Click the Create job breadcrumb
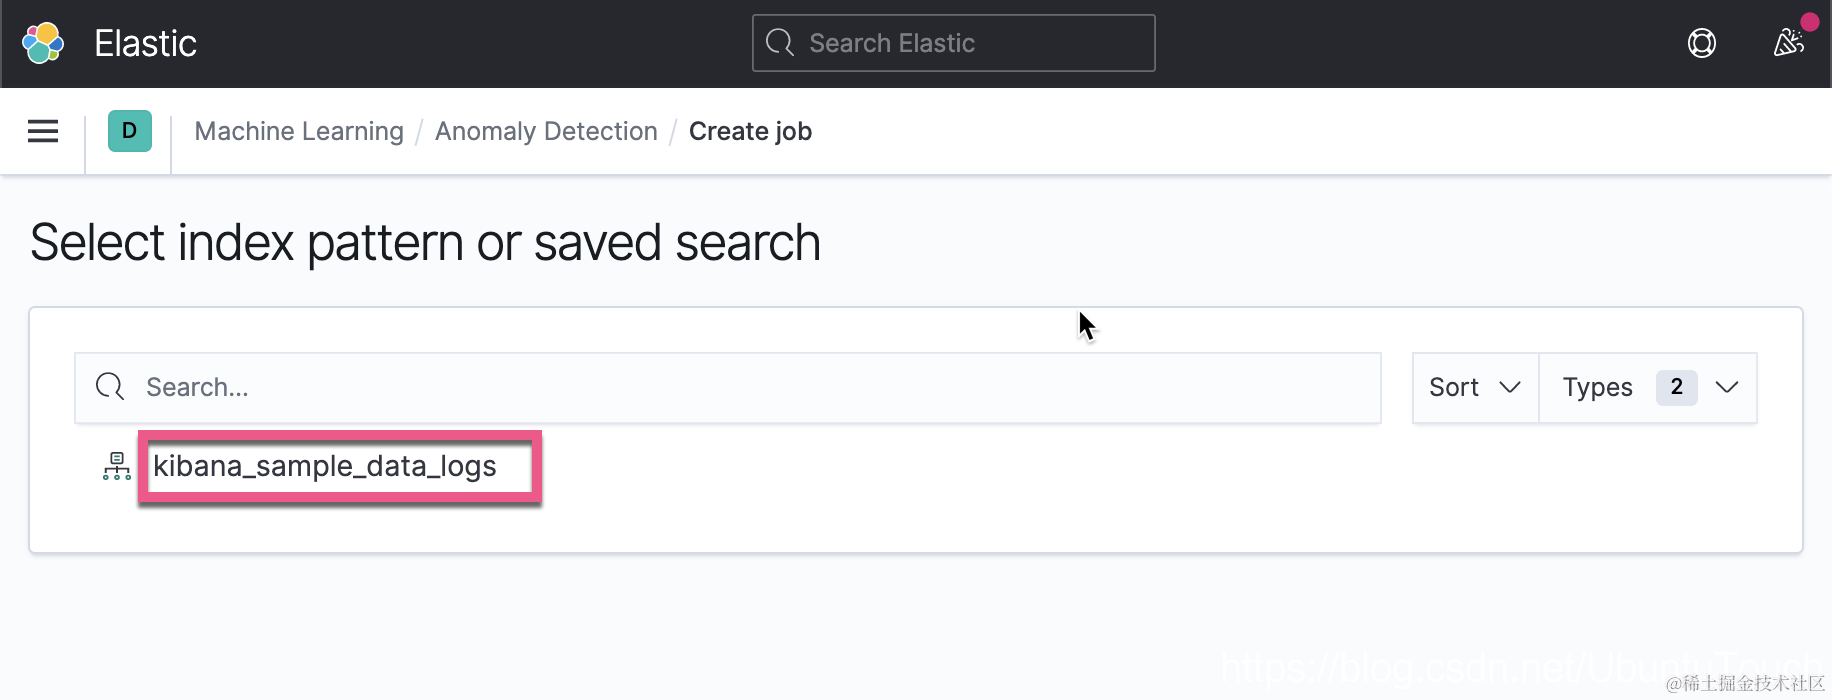 750,131
